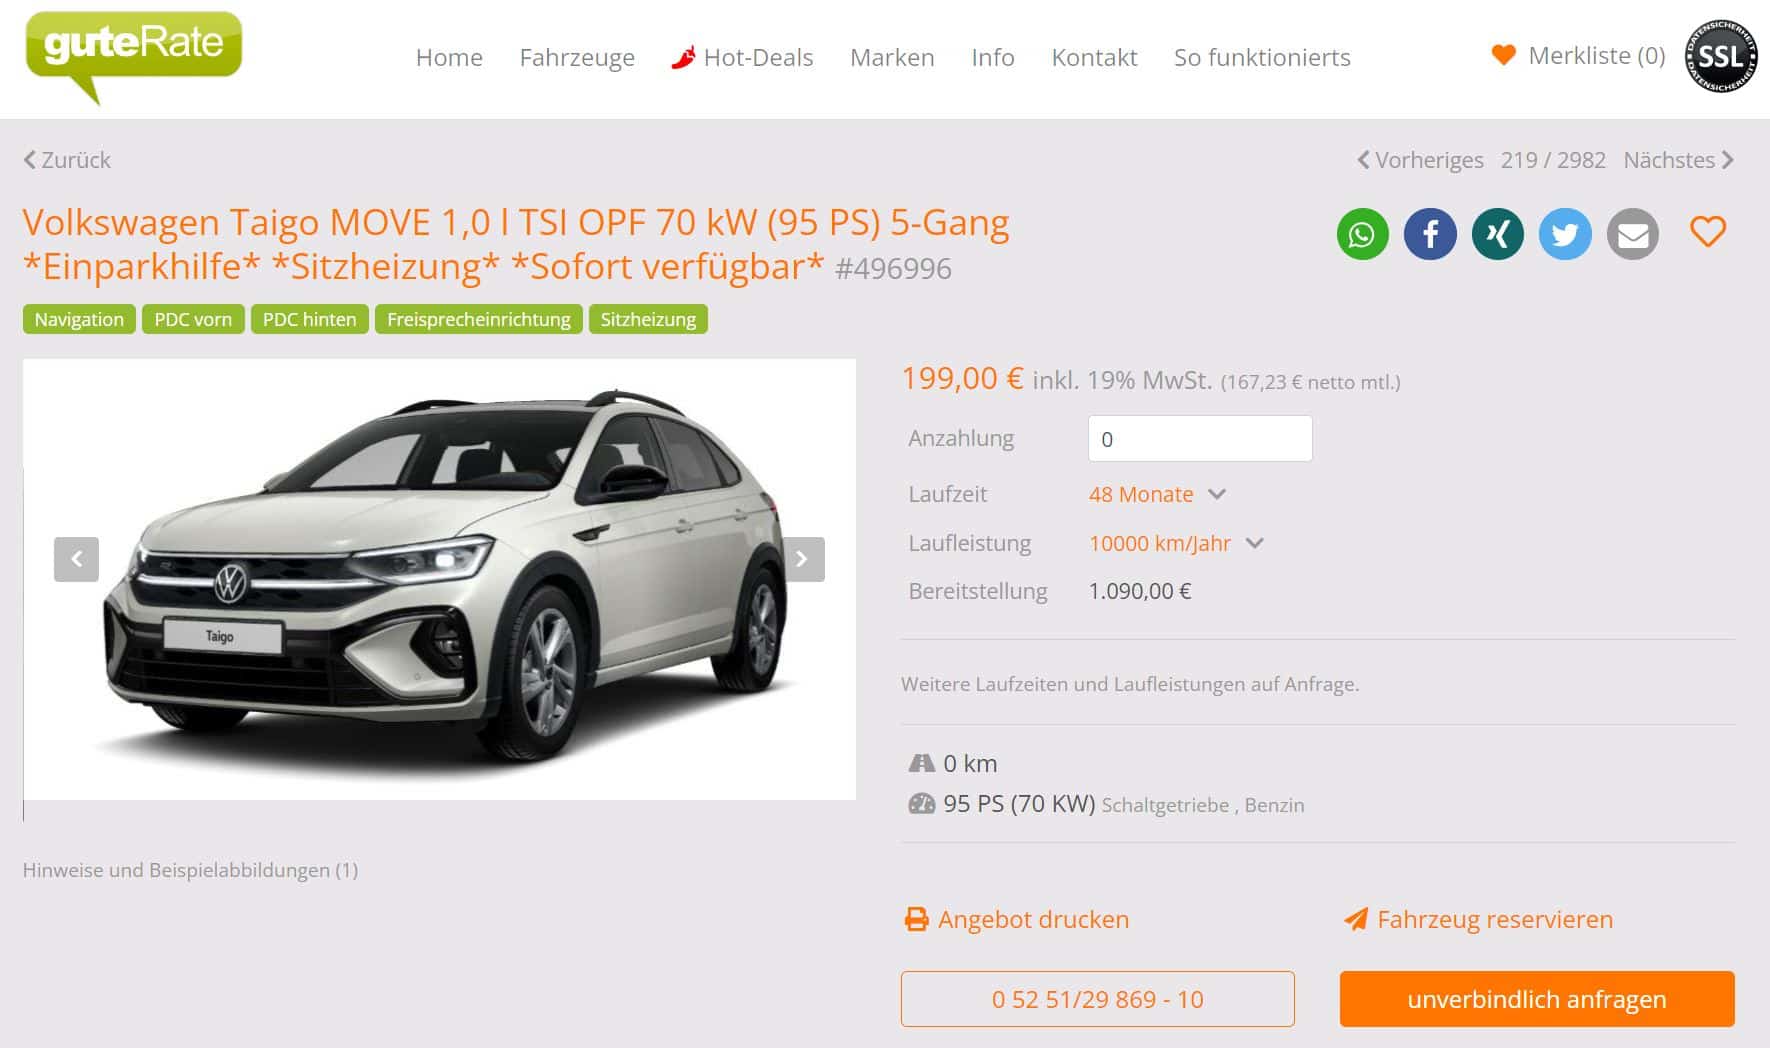Share listing via WhatsApp icon
This screenshot has width=1770, height=1048.
1362,234
